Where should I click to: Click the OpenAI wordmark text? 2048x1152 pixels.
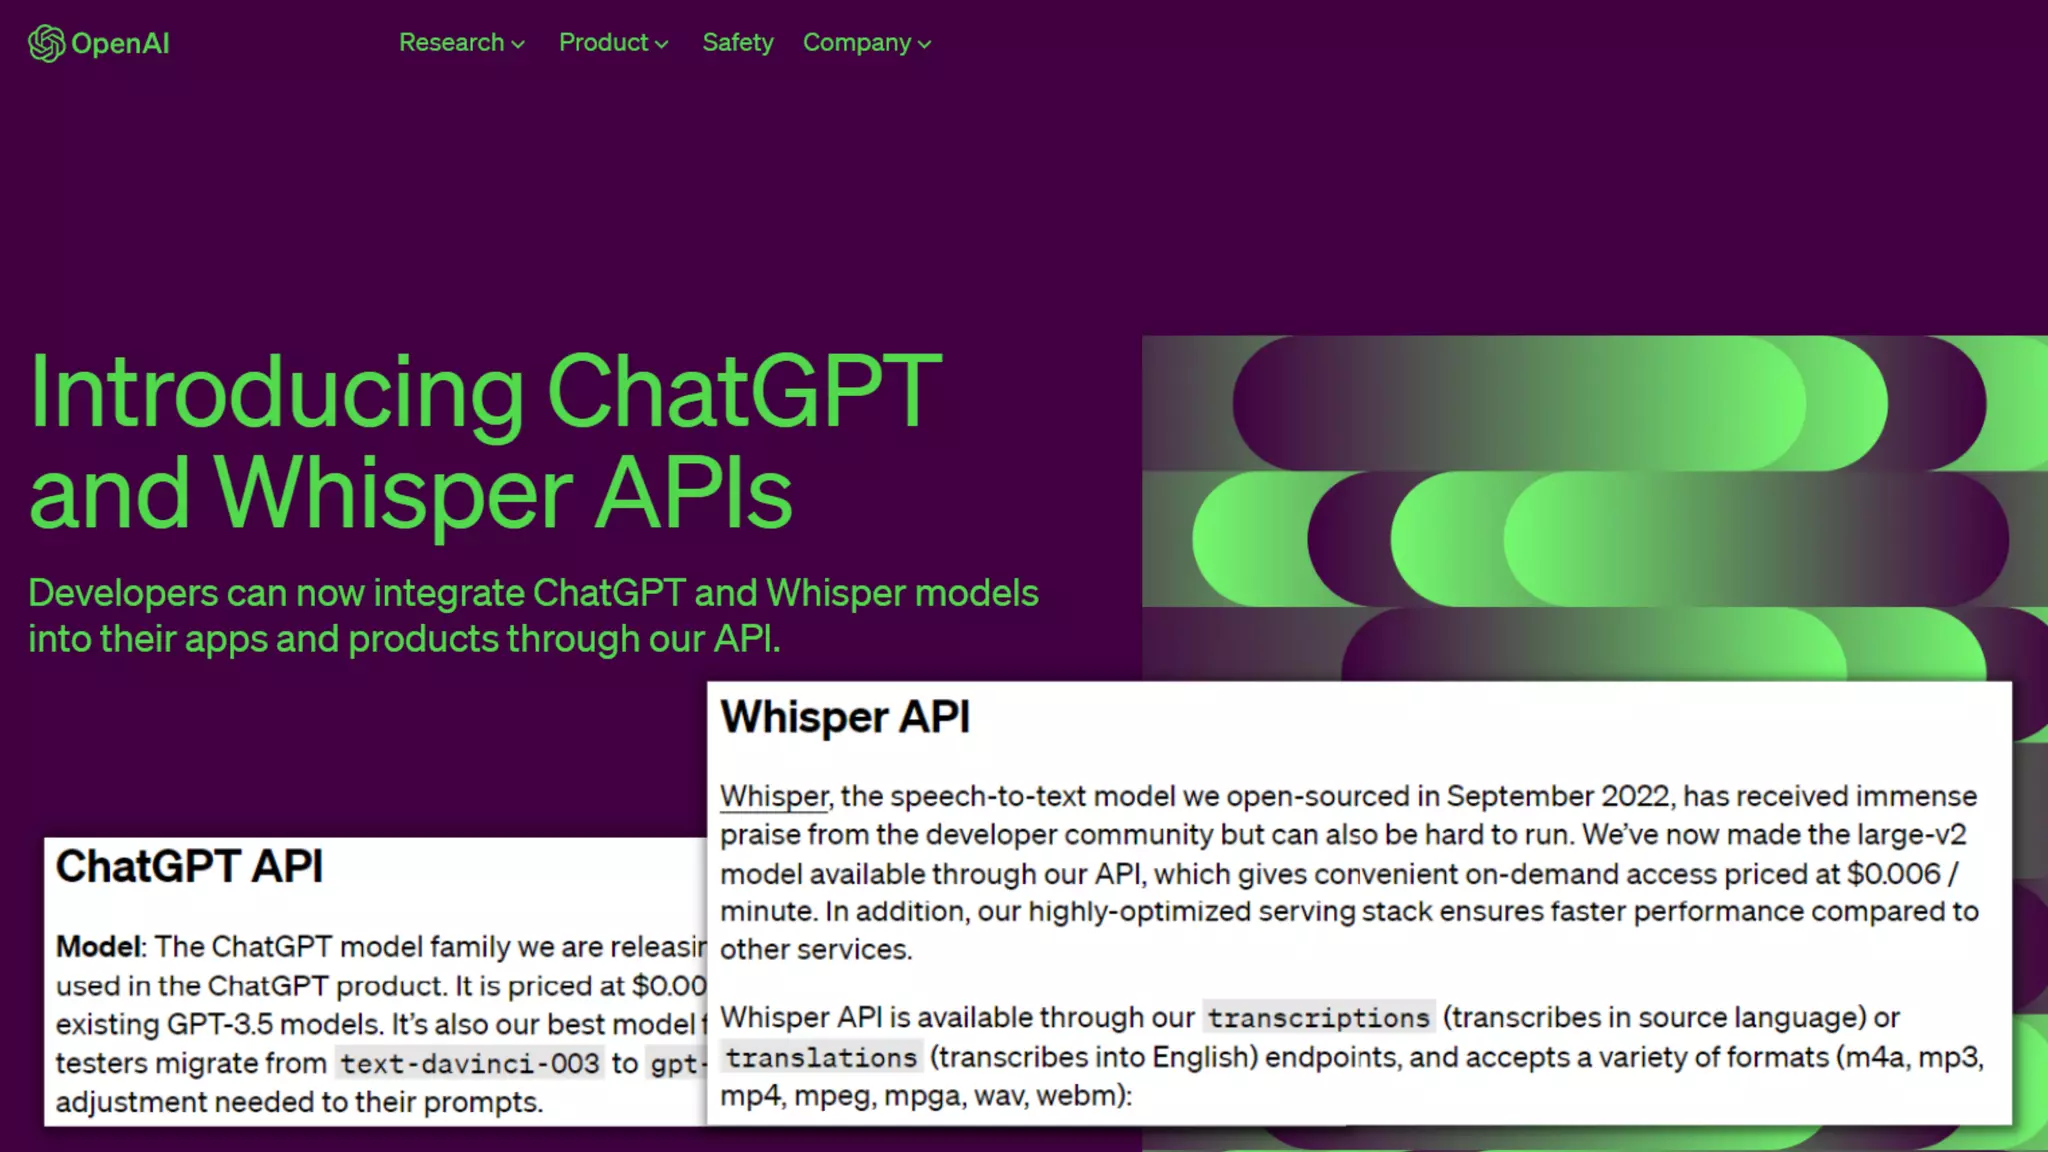coord(120,44)
